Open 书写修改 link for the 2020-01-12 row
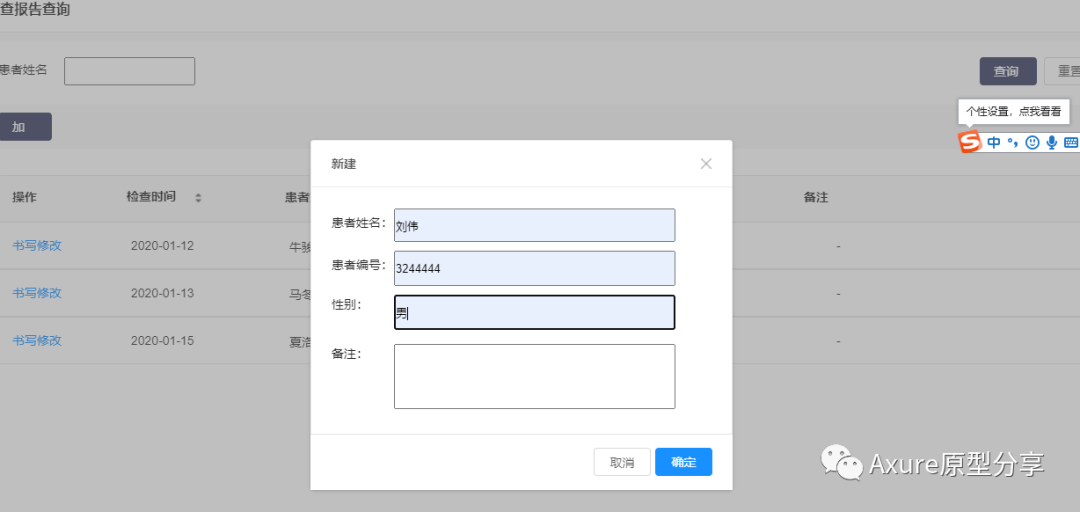Viewport: 1080px width, 512px height. tap(37, 246)
